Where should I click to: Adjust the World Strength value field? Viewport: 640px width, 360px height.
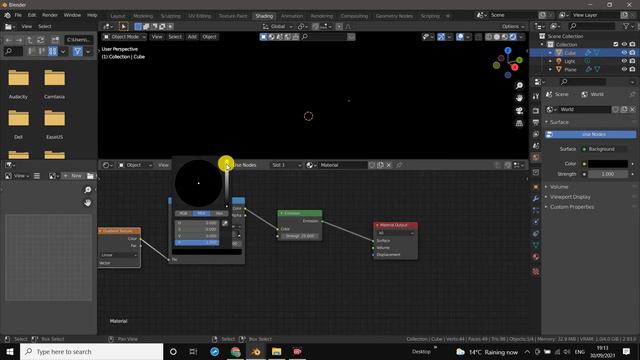608,174
